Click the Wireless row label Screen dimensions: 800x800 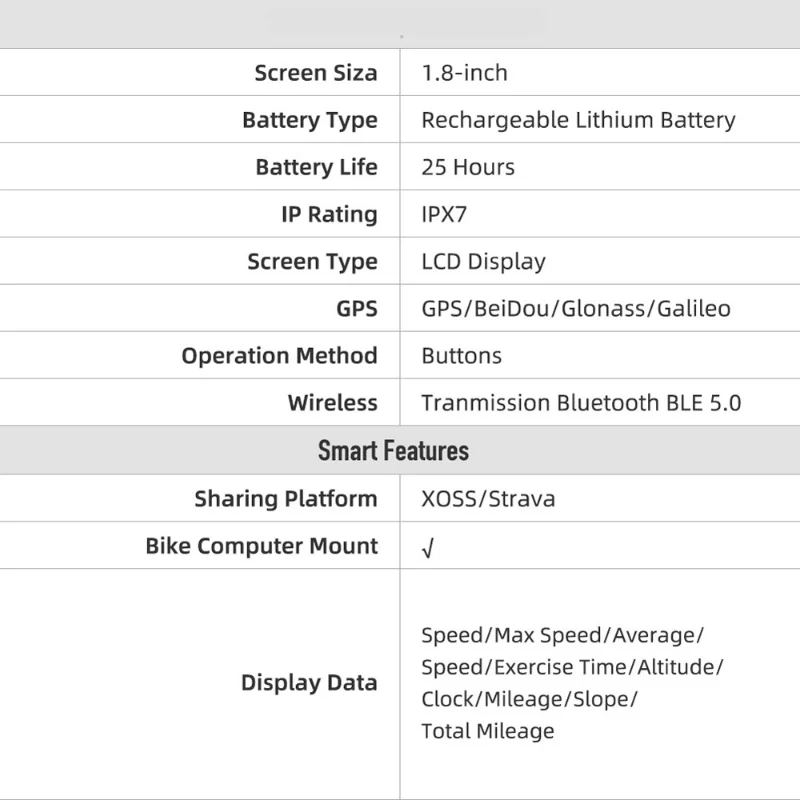tap(332, 403)
